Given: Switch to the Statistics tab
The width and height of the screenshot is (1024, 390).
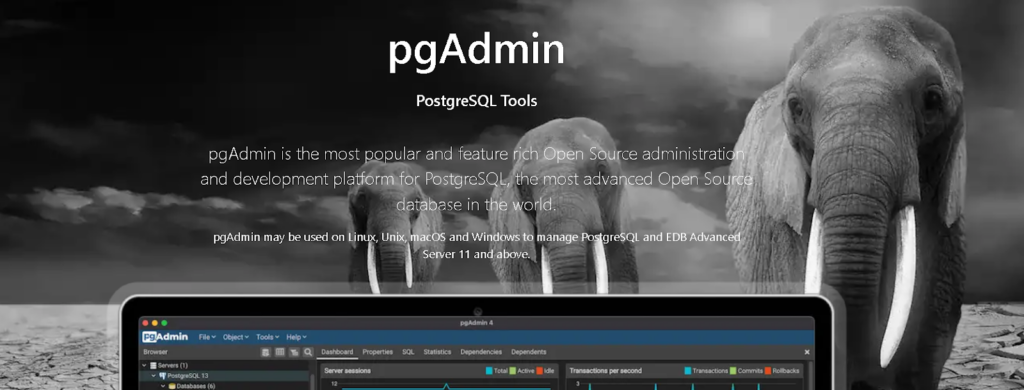Looking at the screenshot, I should tap(437, 352).
